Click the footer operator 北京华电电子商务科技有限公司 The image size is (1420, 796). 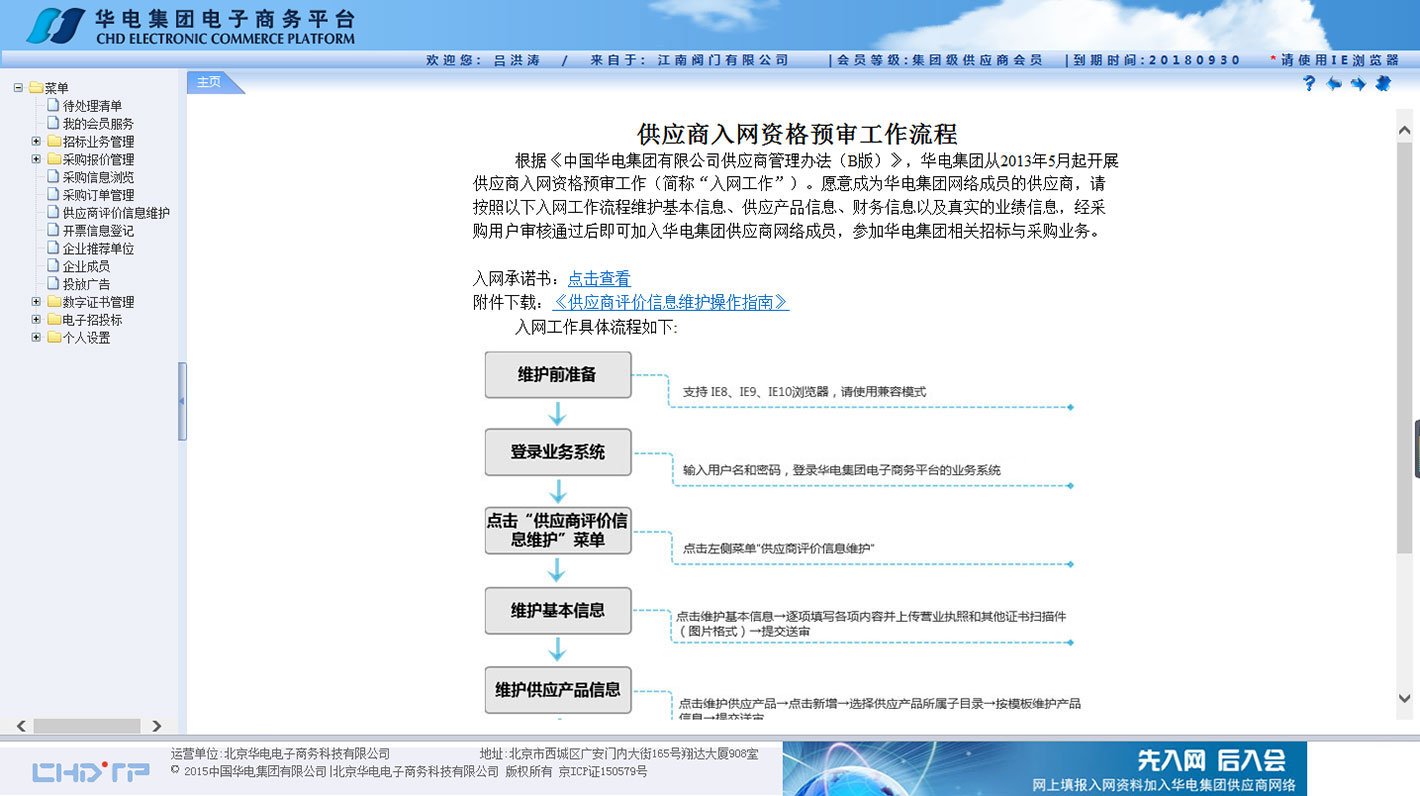coord(307,754)
